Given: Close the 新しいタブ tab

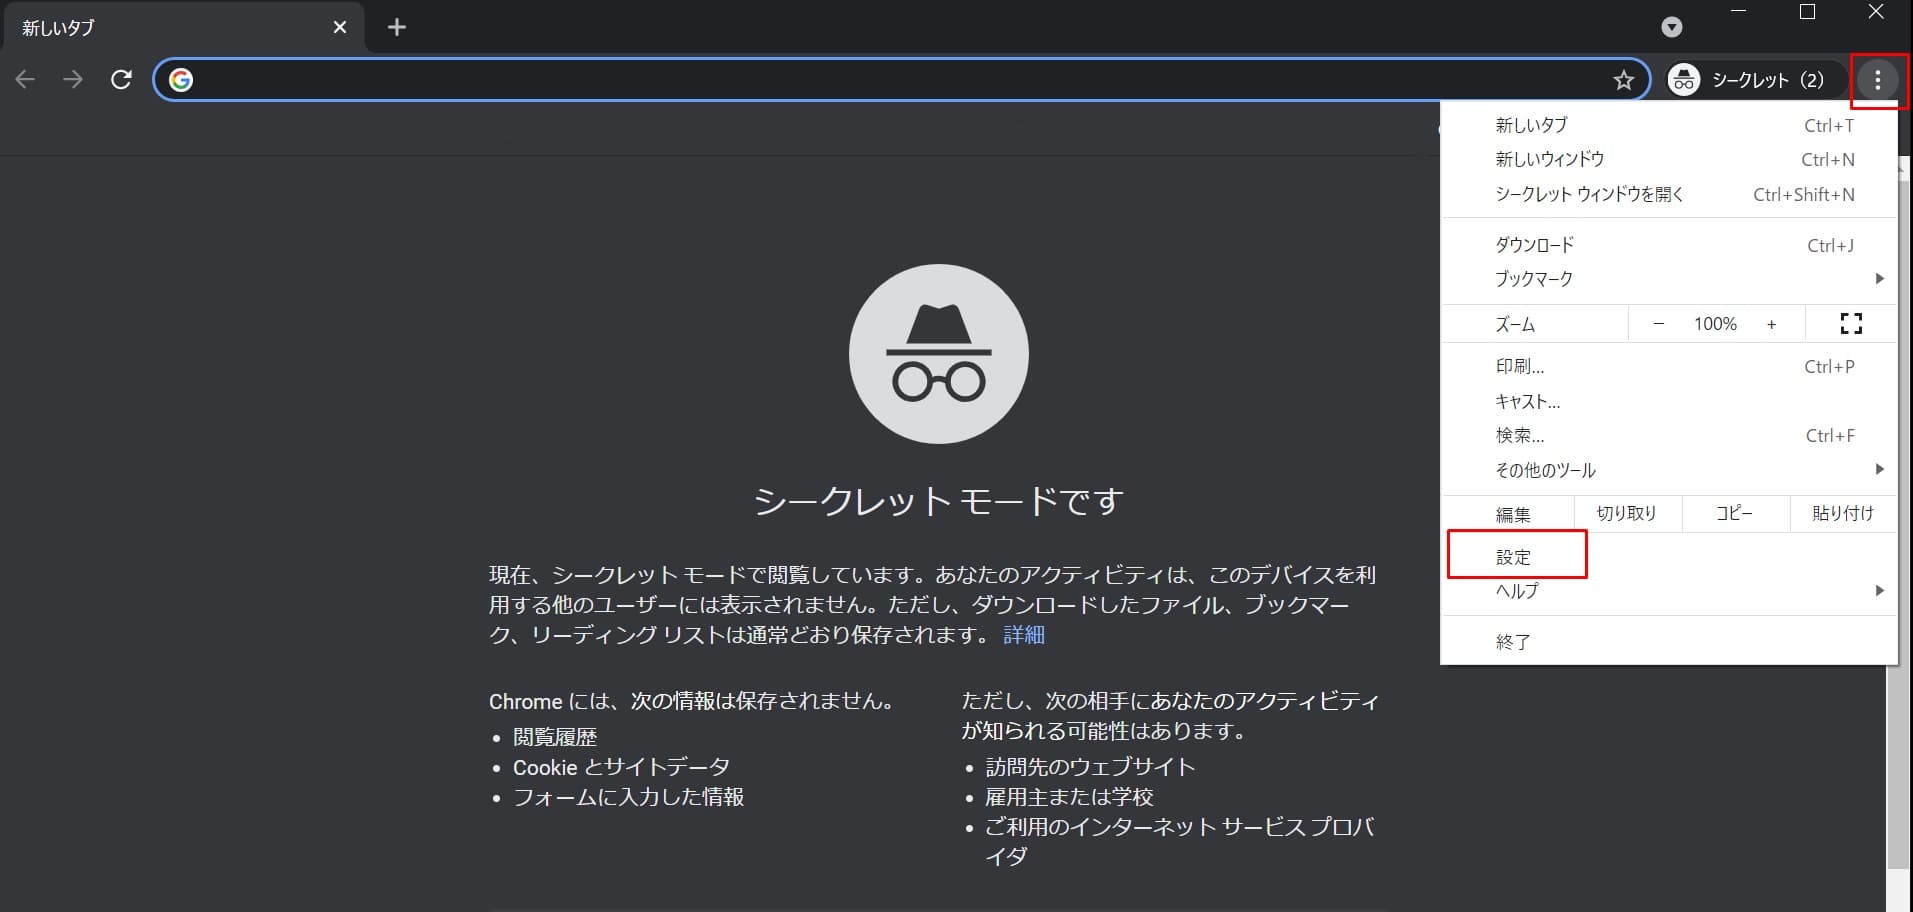Looking at the screenshot, I should (x=340, y=27).
